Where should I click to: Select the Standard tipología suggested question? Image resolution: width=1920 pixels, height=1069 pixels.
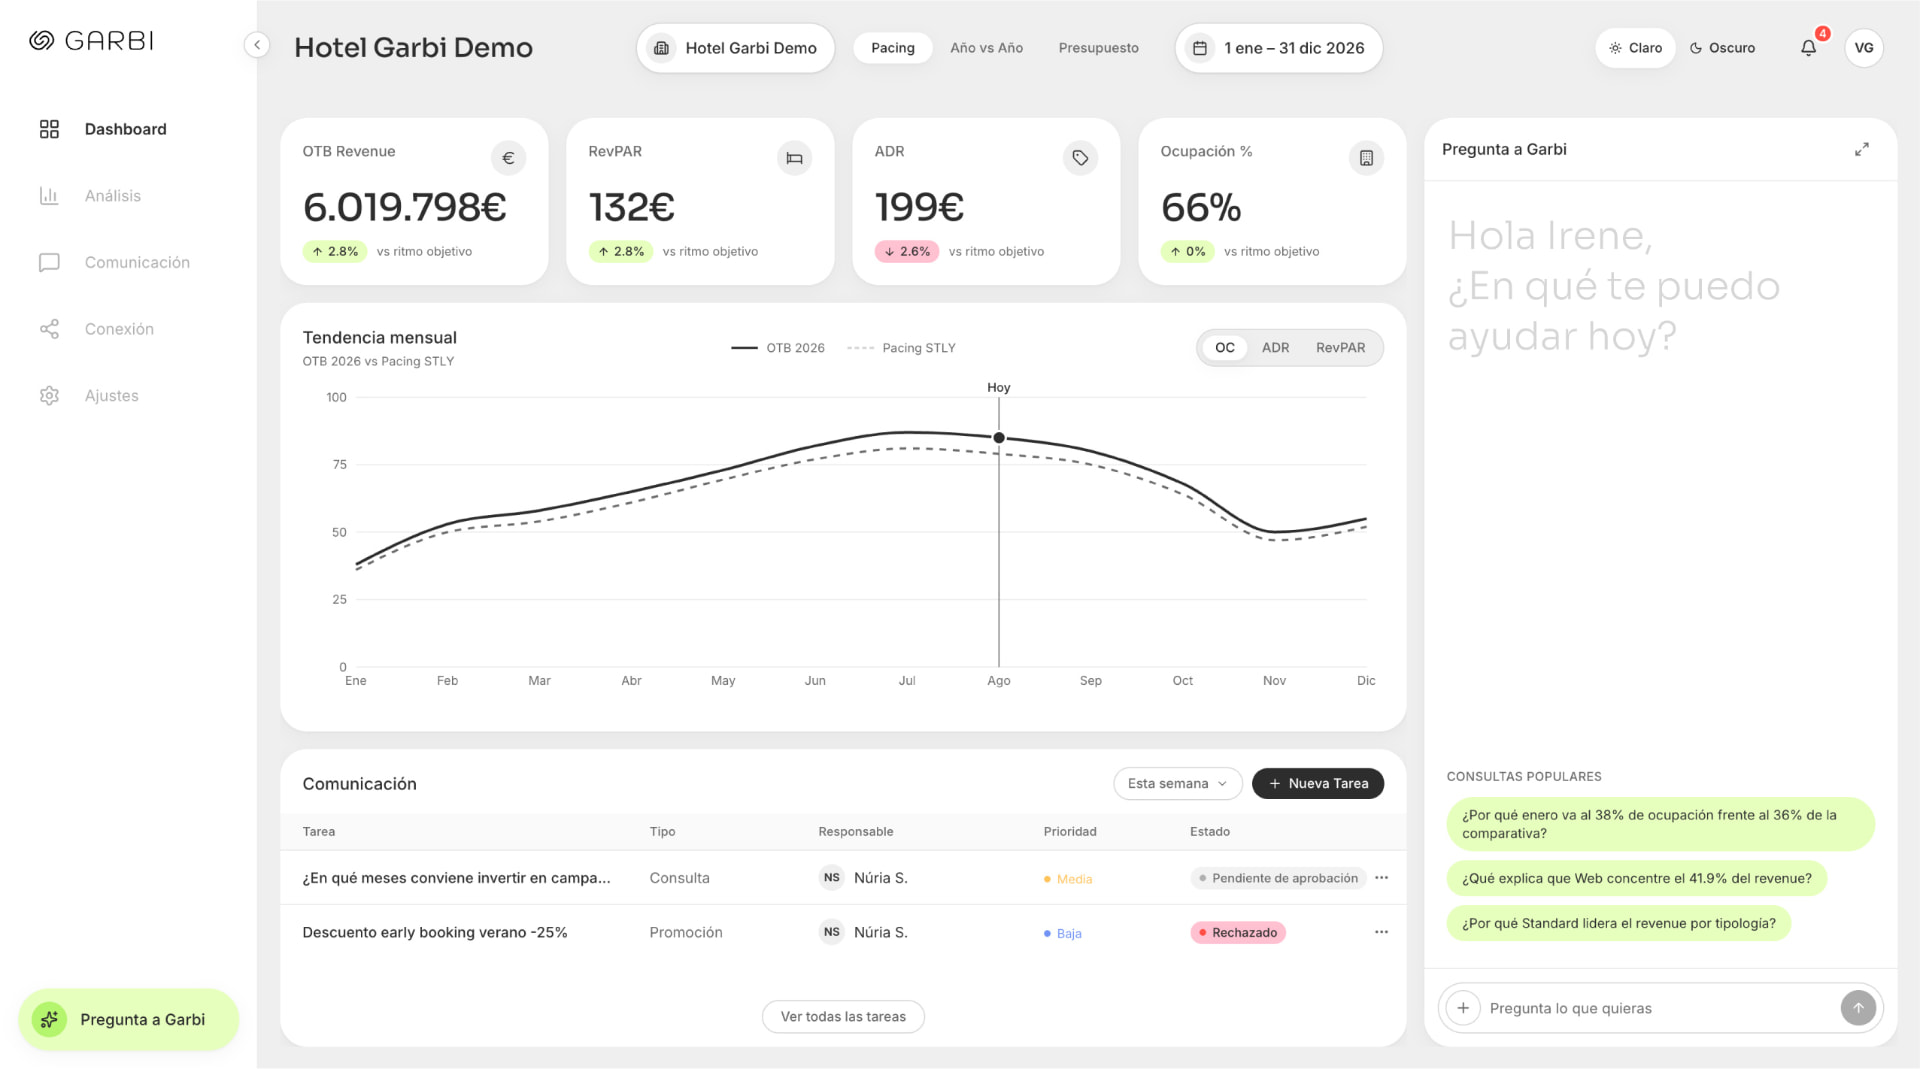[x=1618, y=924]
